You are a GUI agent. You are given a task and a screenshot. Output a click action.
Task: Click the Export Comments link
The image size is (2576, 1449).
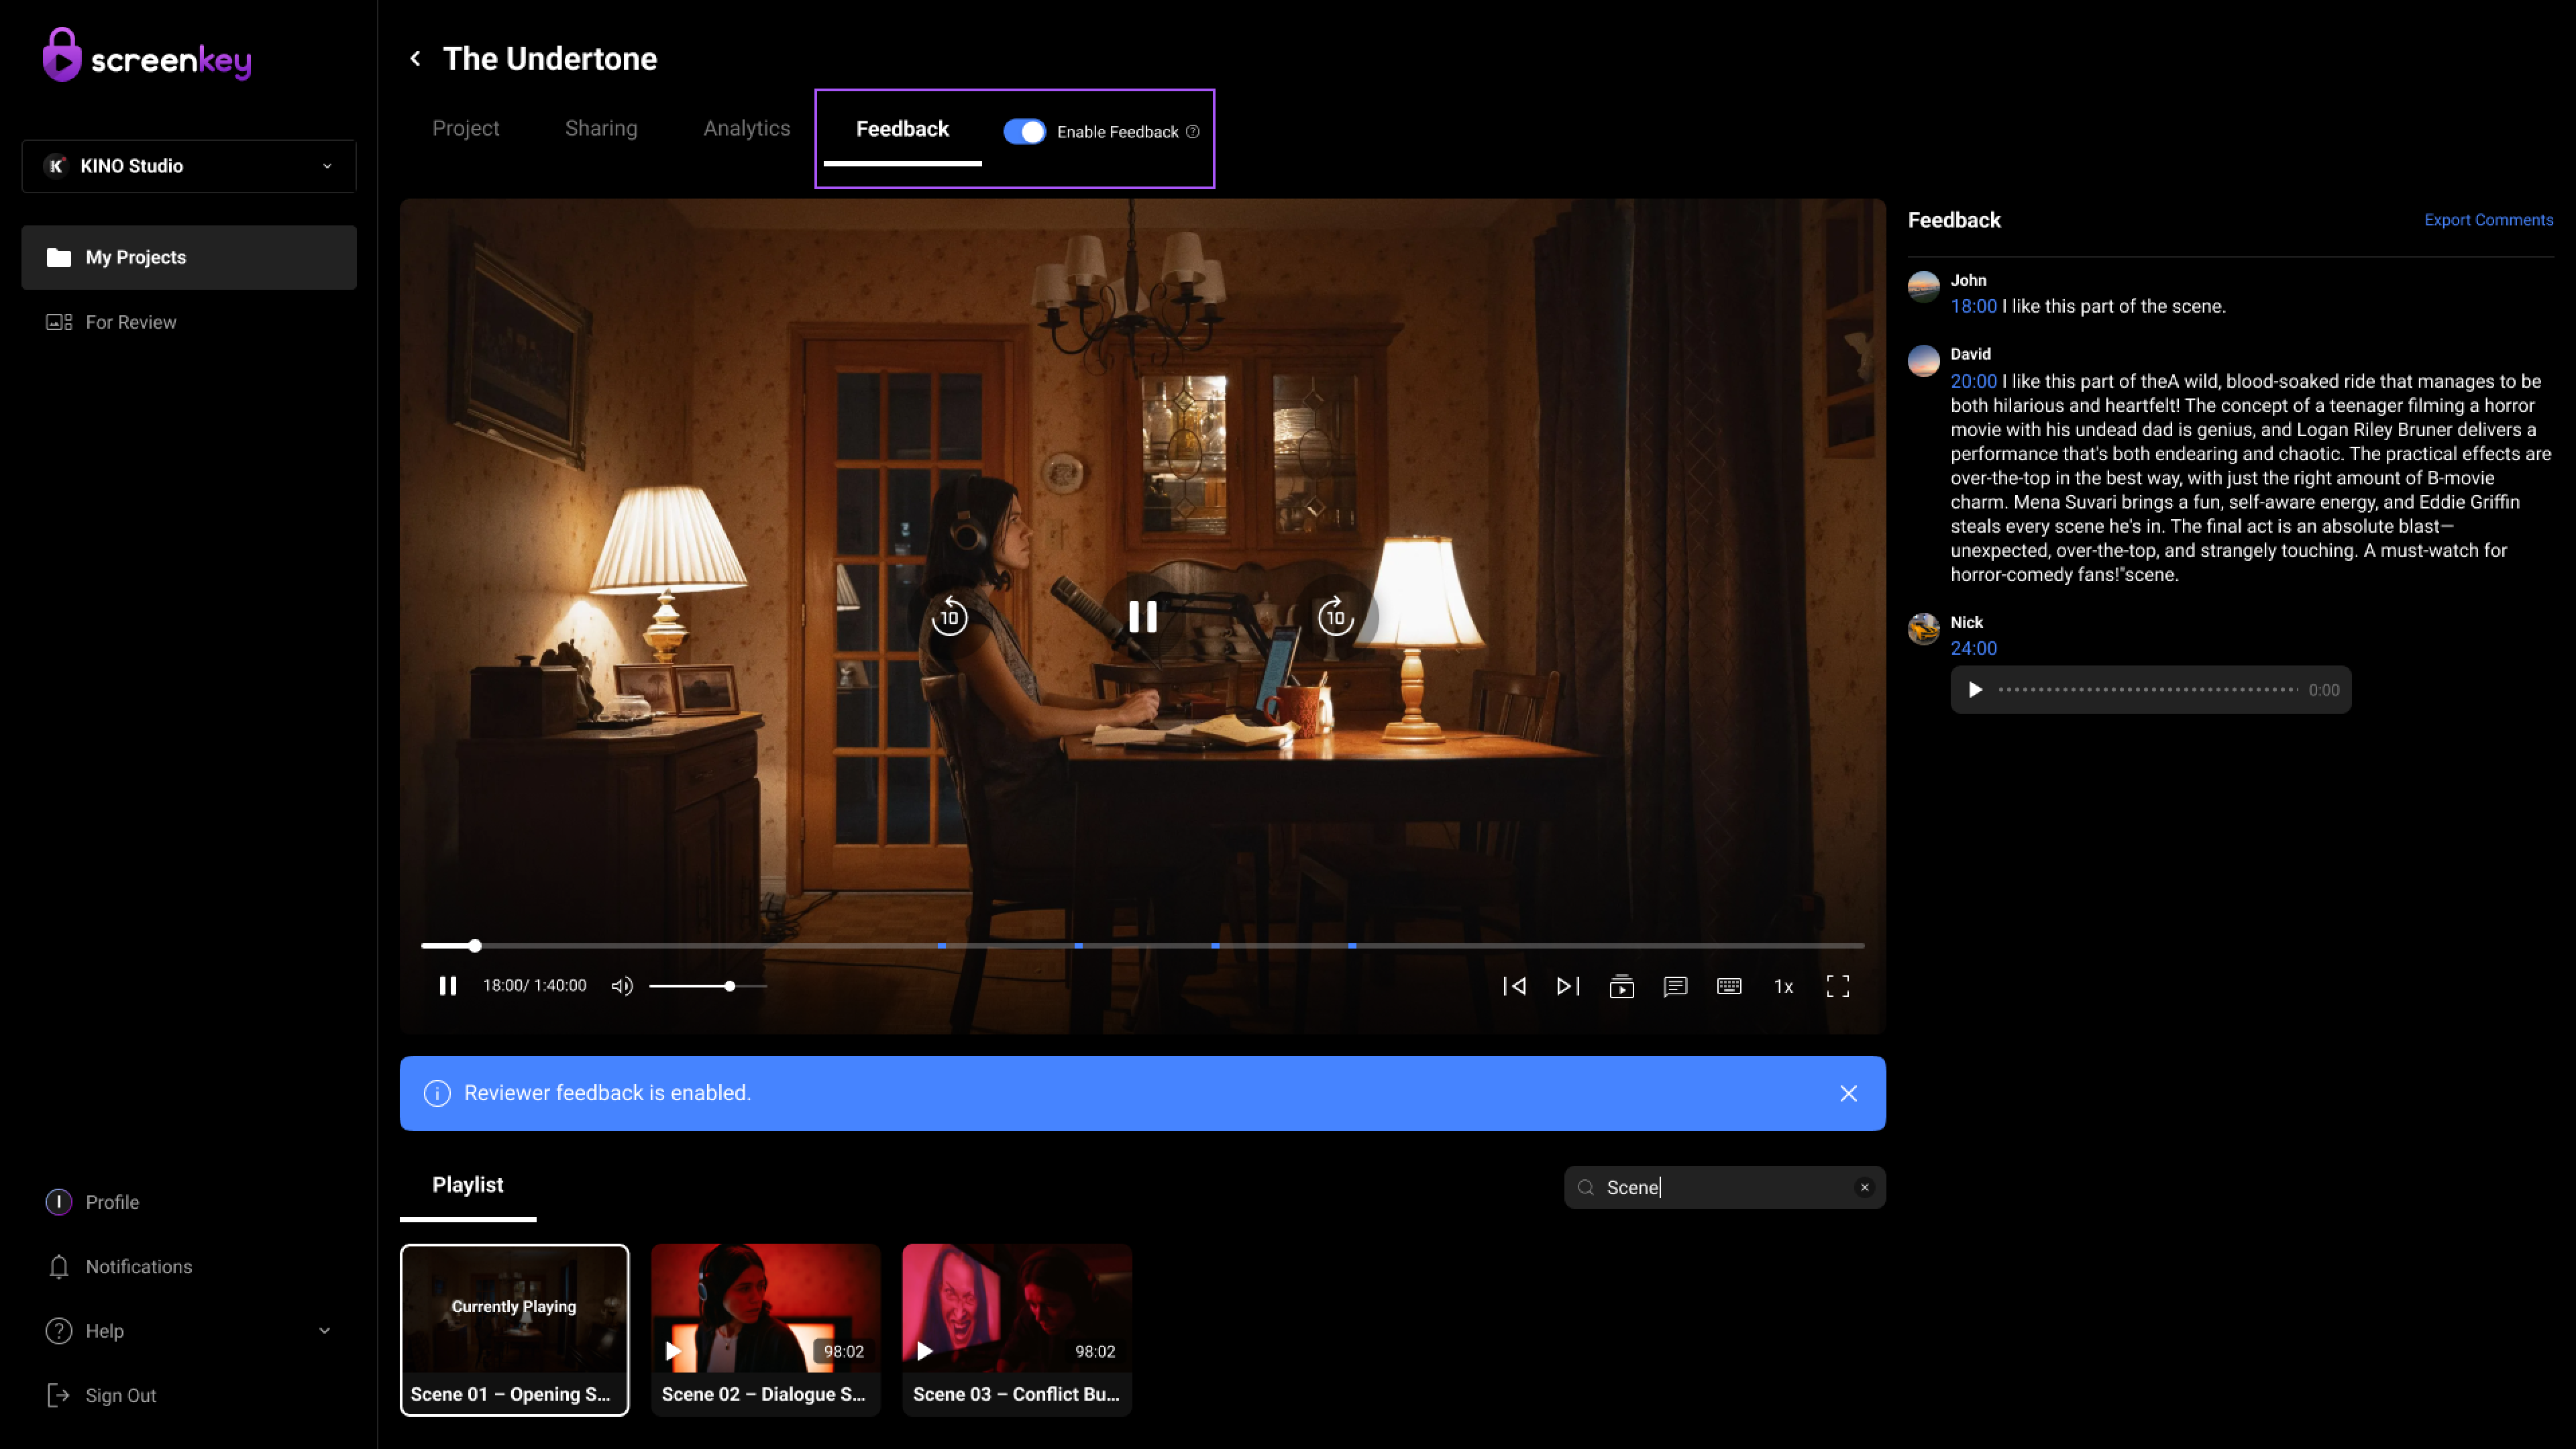click(2488, 220)
